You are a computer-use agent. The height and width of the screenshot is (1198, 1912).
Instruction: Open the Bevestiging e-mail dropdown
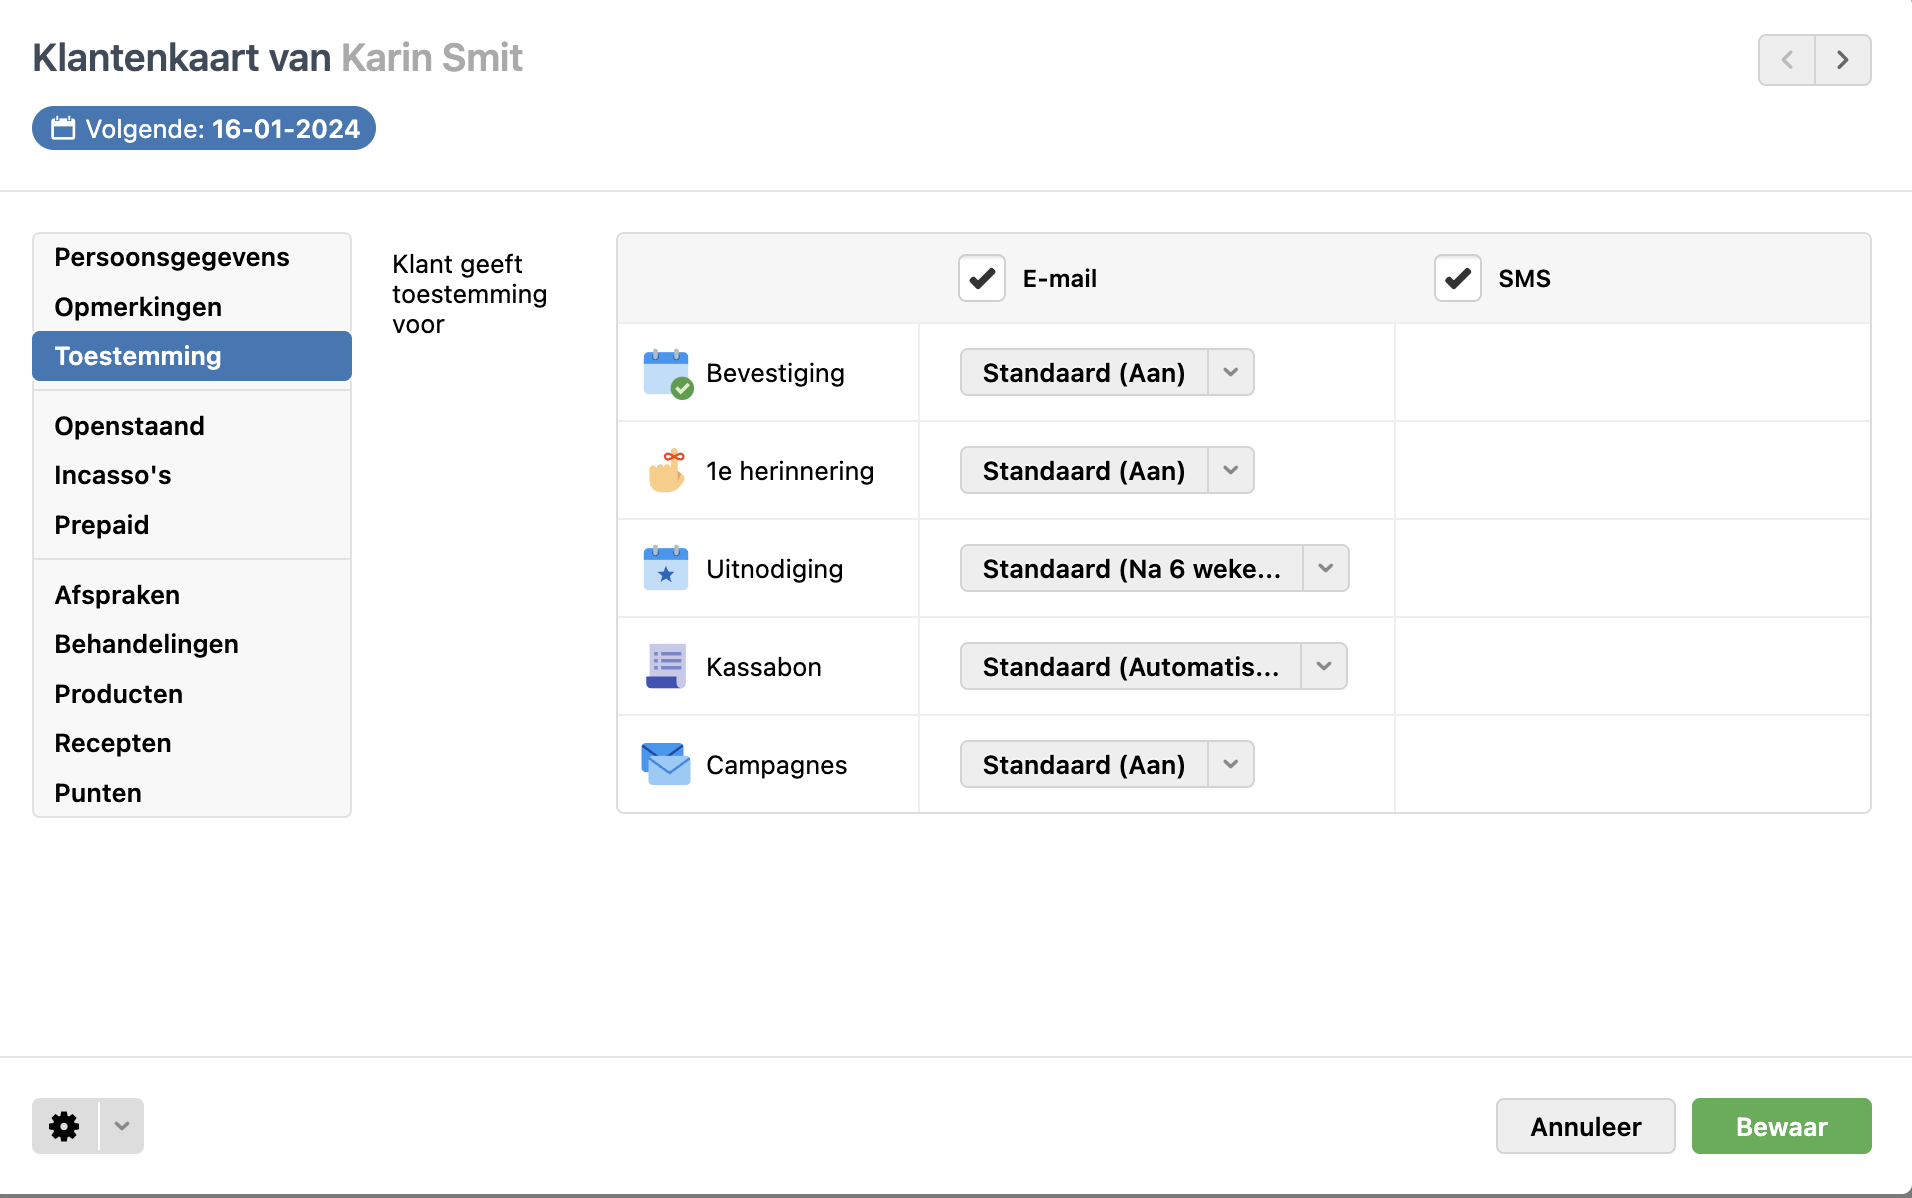click(x=1106, y=372)
